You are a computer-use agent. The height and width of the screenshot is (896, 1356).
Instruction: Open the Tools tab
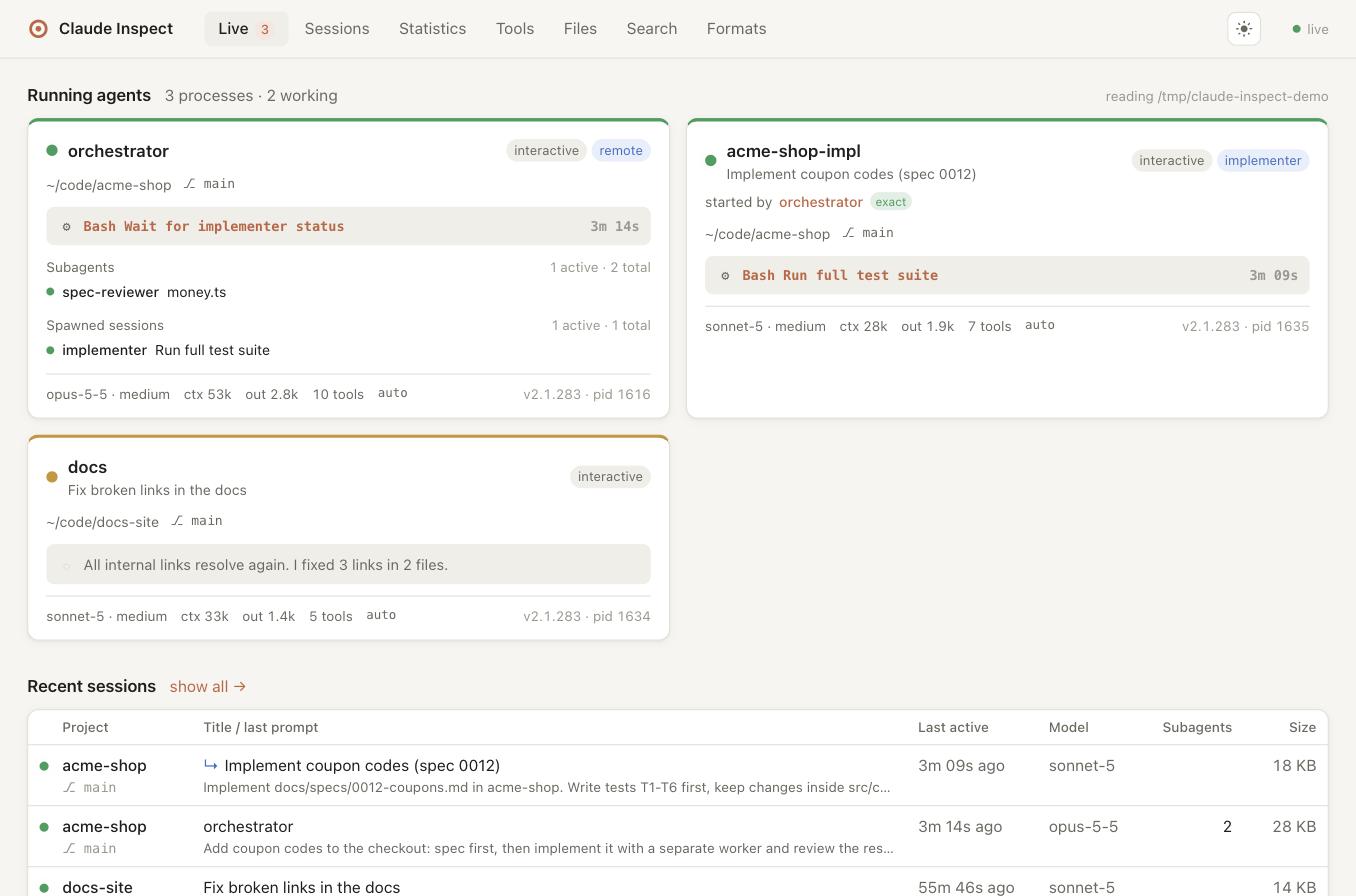coord(515,29)
